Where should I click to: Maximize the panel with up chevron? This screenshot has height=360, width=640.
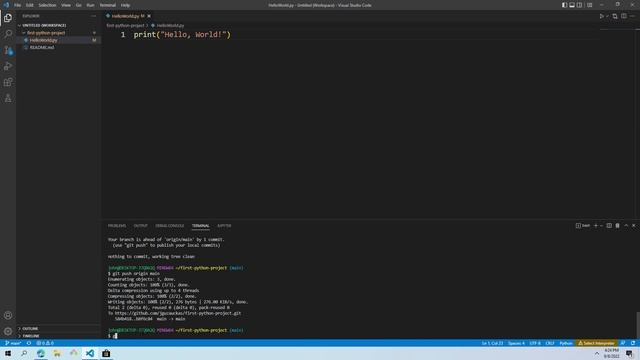click(x=626, y=226)
